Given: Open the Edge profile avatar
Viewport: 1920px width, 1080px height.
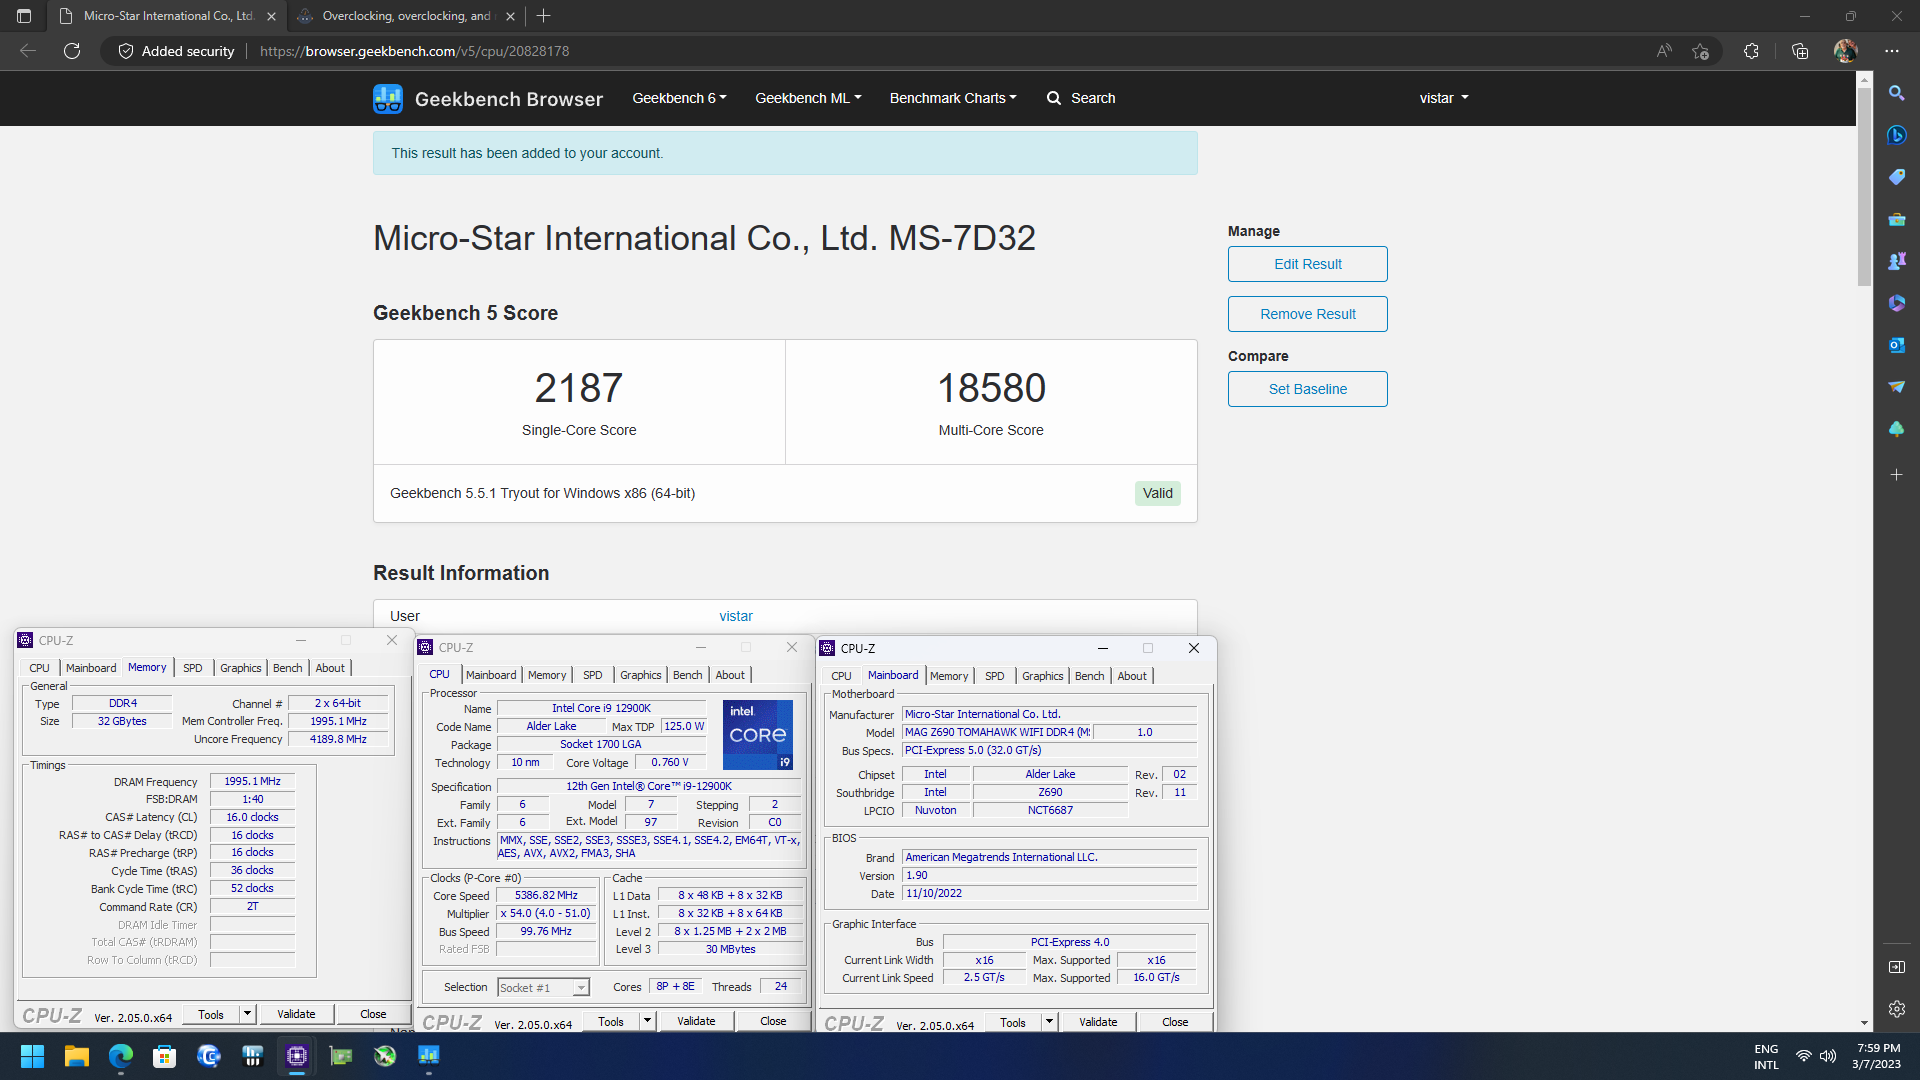Looking at the screenshot, I should click(1846, 51).
